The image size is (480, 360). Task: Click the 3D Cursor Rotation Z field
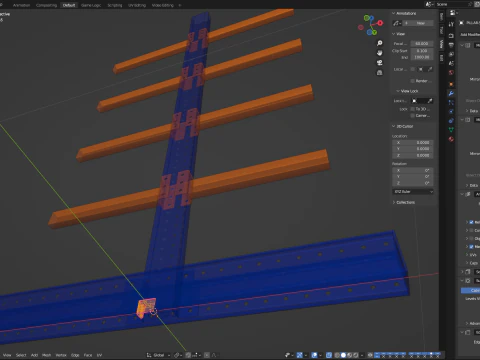(413, 183)
